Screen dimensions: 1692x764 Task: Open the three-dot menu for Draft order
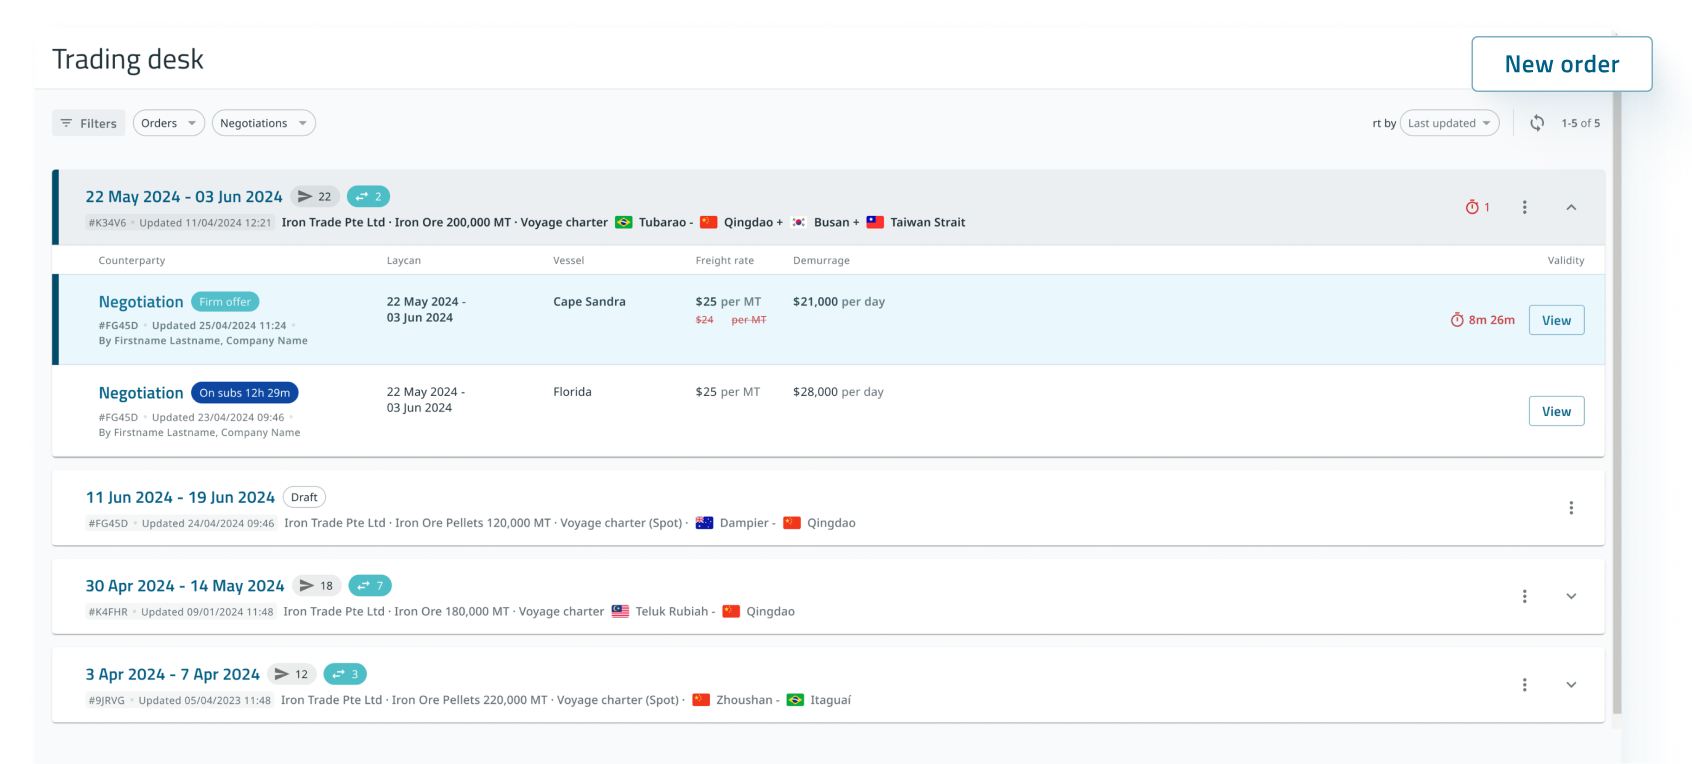[1571, 508]
